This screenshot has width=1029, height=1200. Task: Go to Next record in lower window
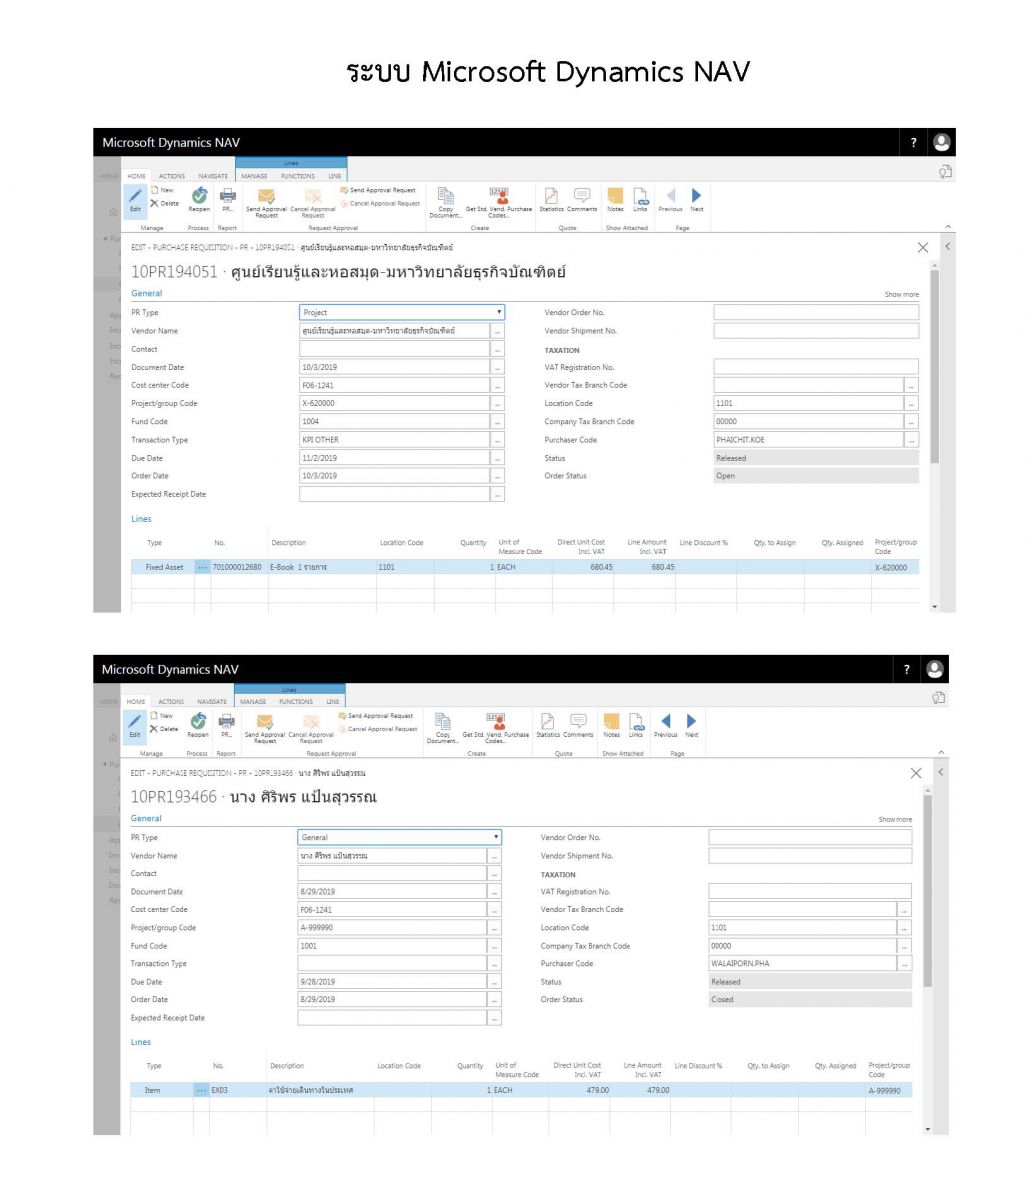691,725
